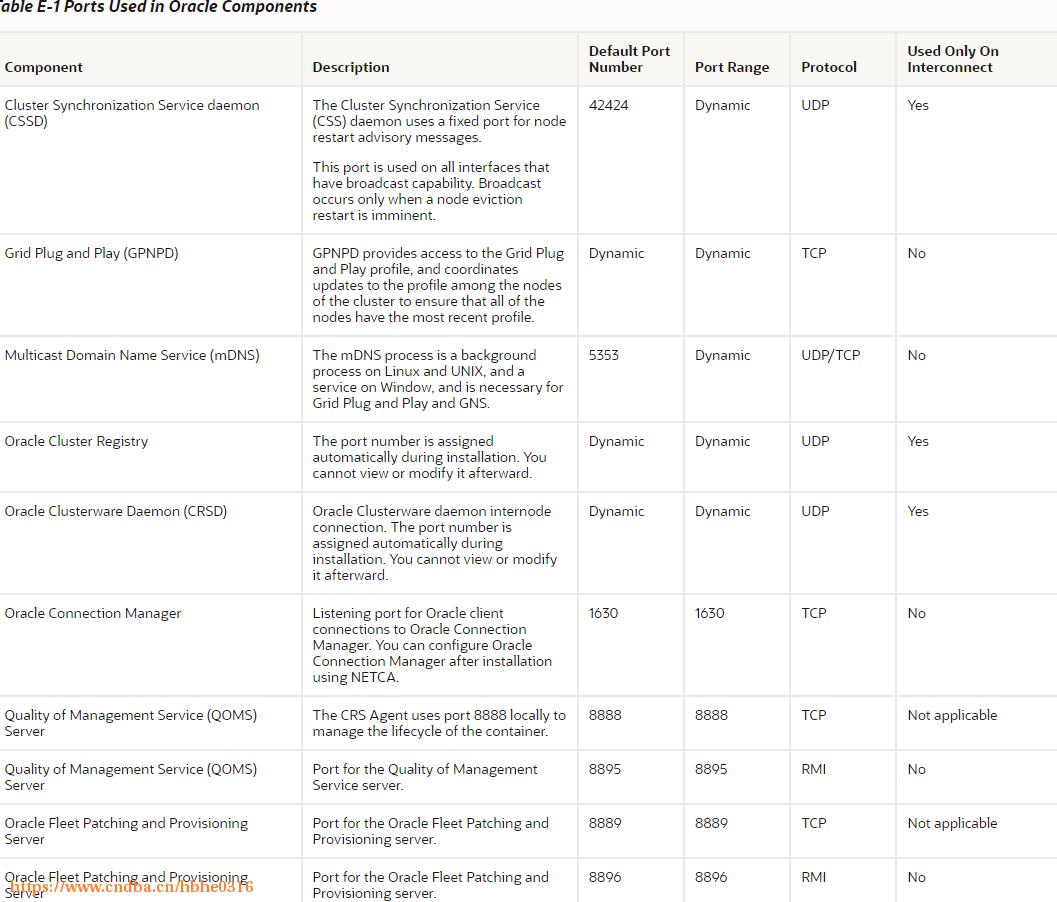Click the 'UDP/TCP' protocol cell

pyautogui.click(x=830, y=355)
